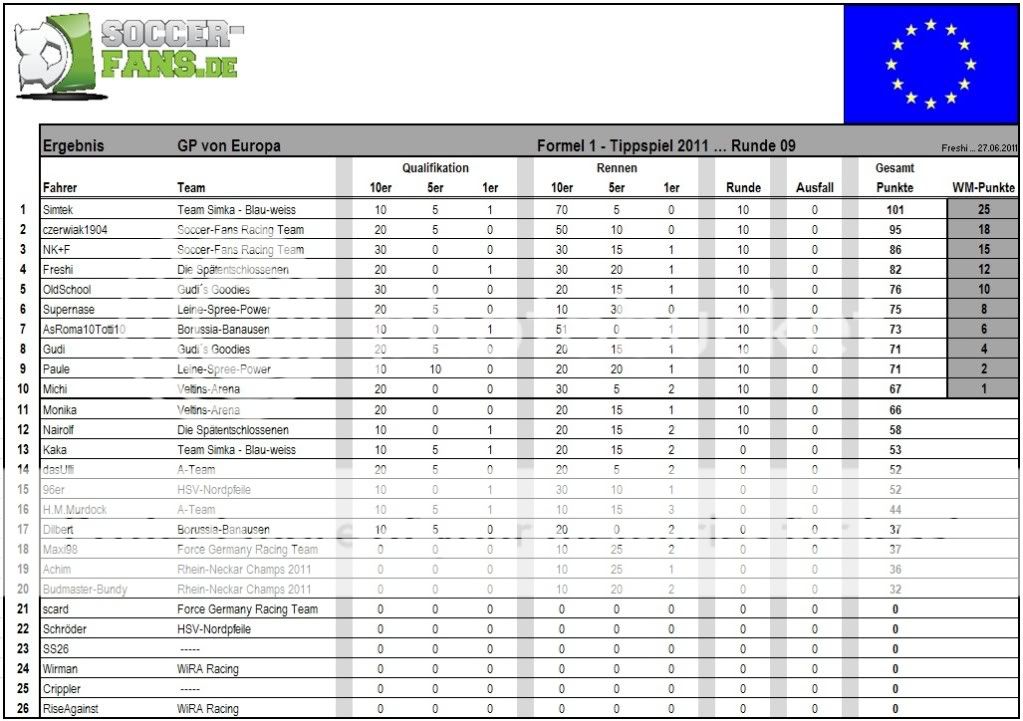Select driver name 'Michi'
The height and width of the screenshot is (721, 1023).
pyautogui.click(x=55, y=389)
